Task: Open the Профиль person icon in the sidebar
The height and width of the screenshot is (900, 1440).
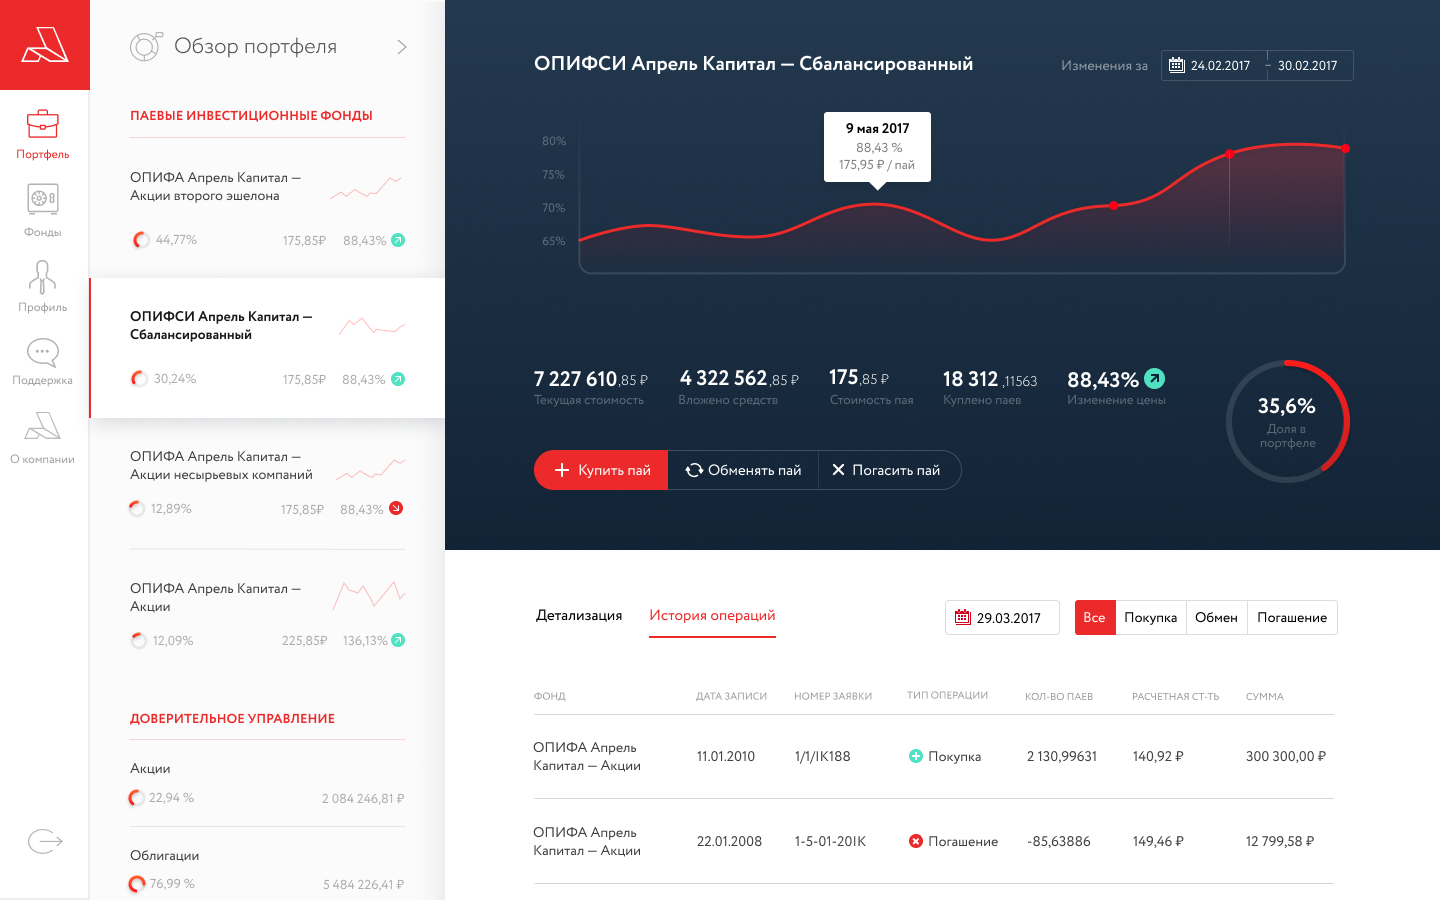Action: (x=43, y=276)
